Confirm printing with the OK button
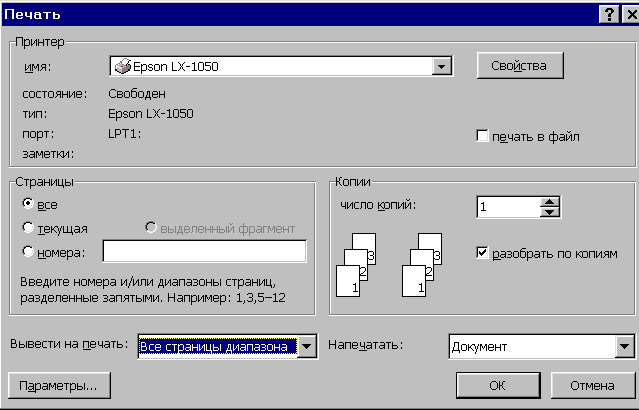 point(498,385)
